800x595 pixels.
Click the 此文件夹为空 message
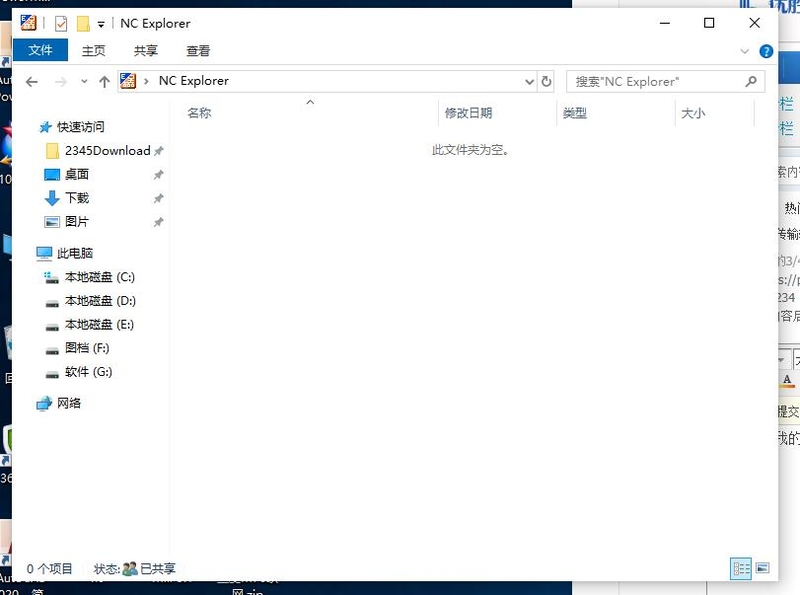tap(470, 150)
